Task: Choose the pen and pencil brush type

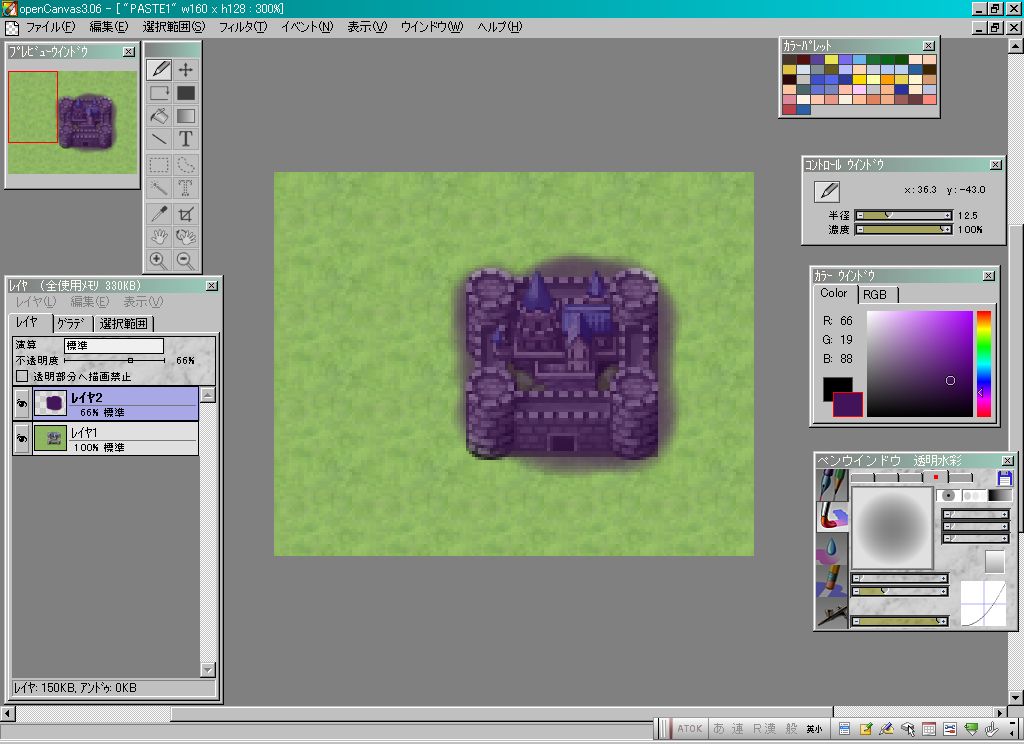Action: [x=833, y=485]
